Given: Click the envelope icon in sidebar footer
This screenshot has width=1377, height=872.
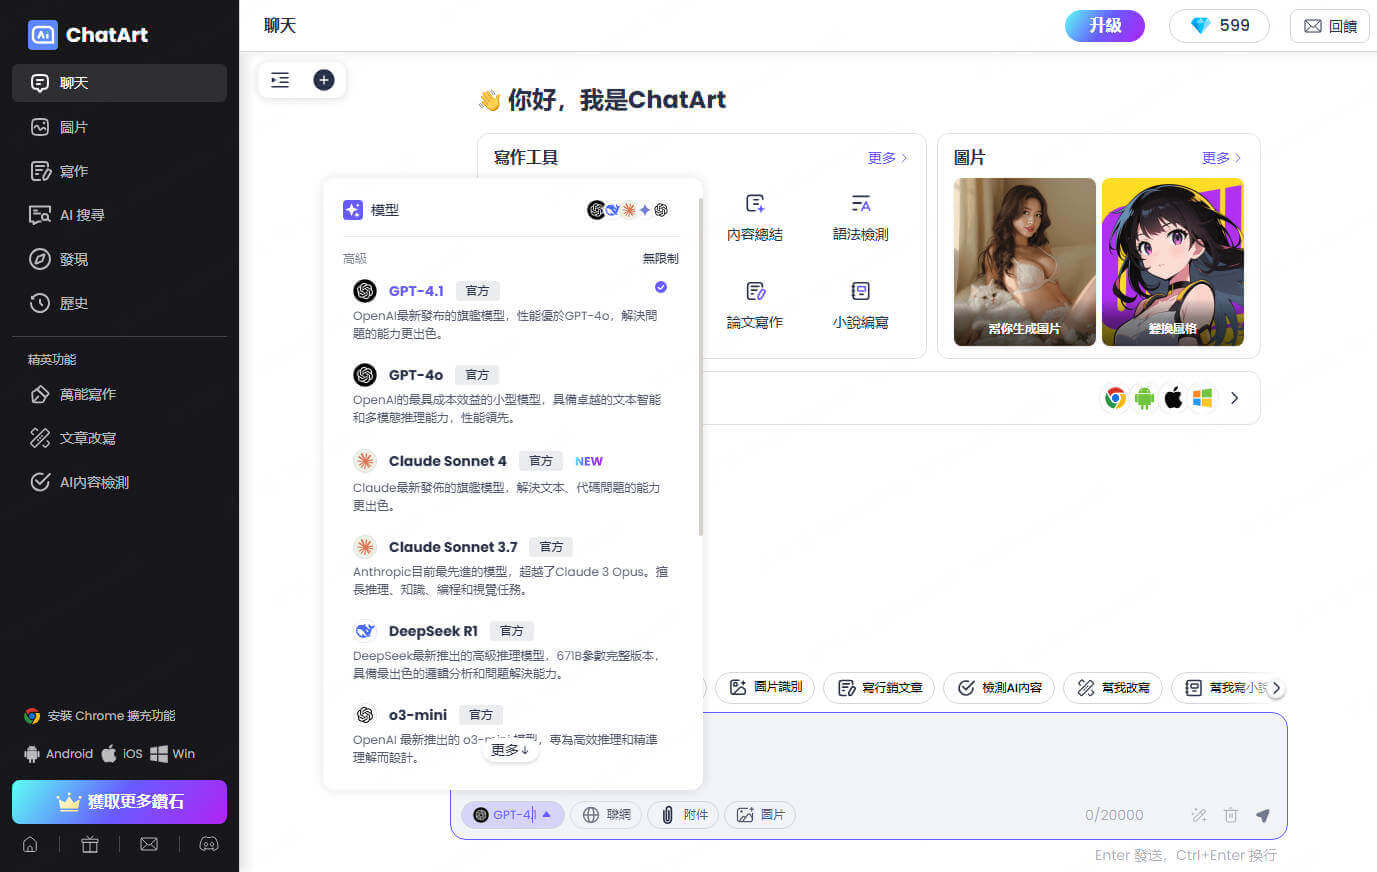Looking at the screenshot, I should [149, 844].
